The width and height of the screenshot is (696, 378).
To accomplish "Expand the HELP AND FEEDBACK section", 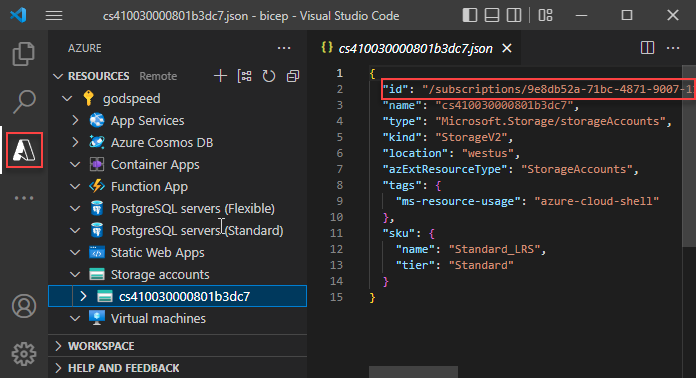I will [x=58, y=368].
